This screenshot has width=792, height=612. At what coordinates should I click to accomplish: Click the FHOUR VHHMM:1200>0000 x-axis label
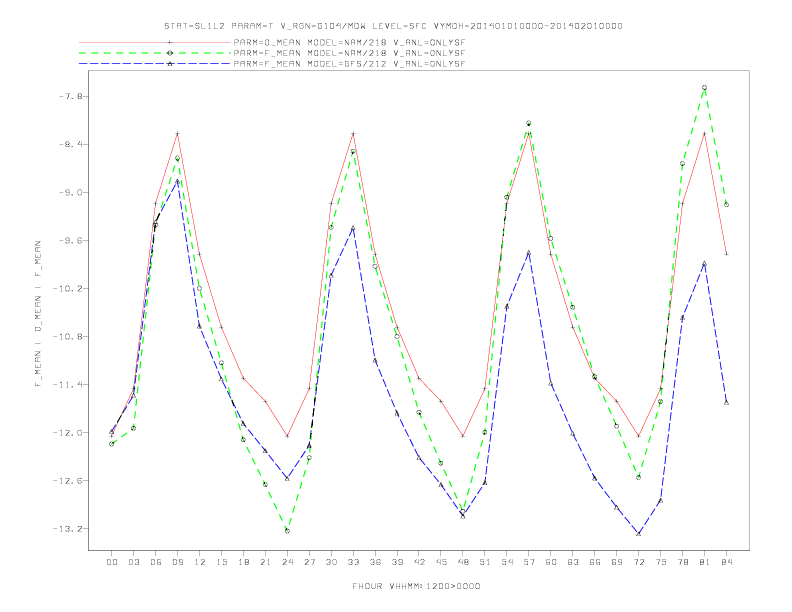tap(416, 586)
